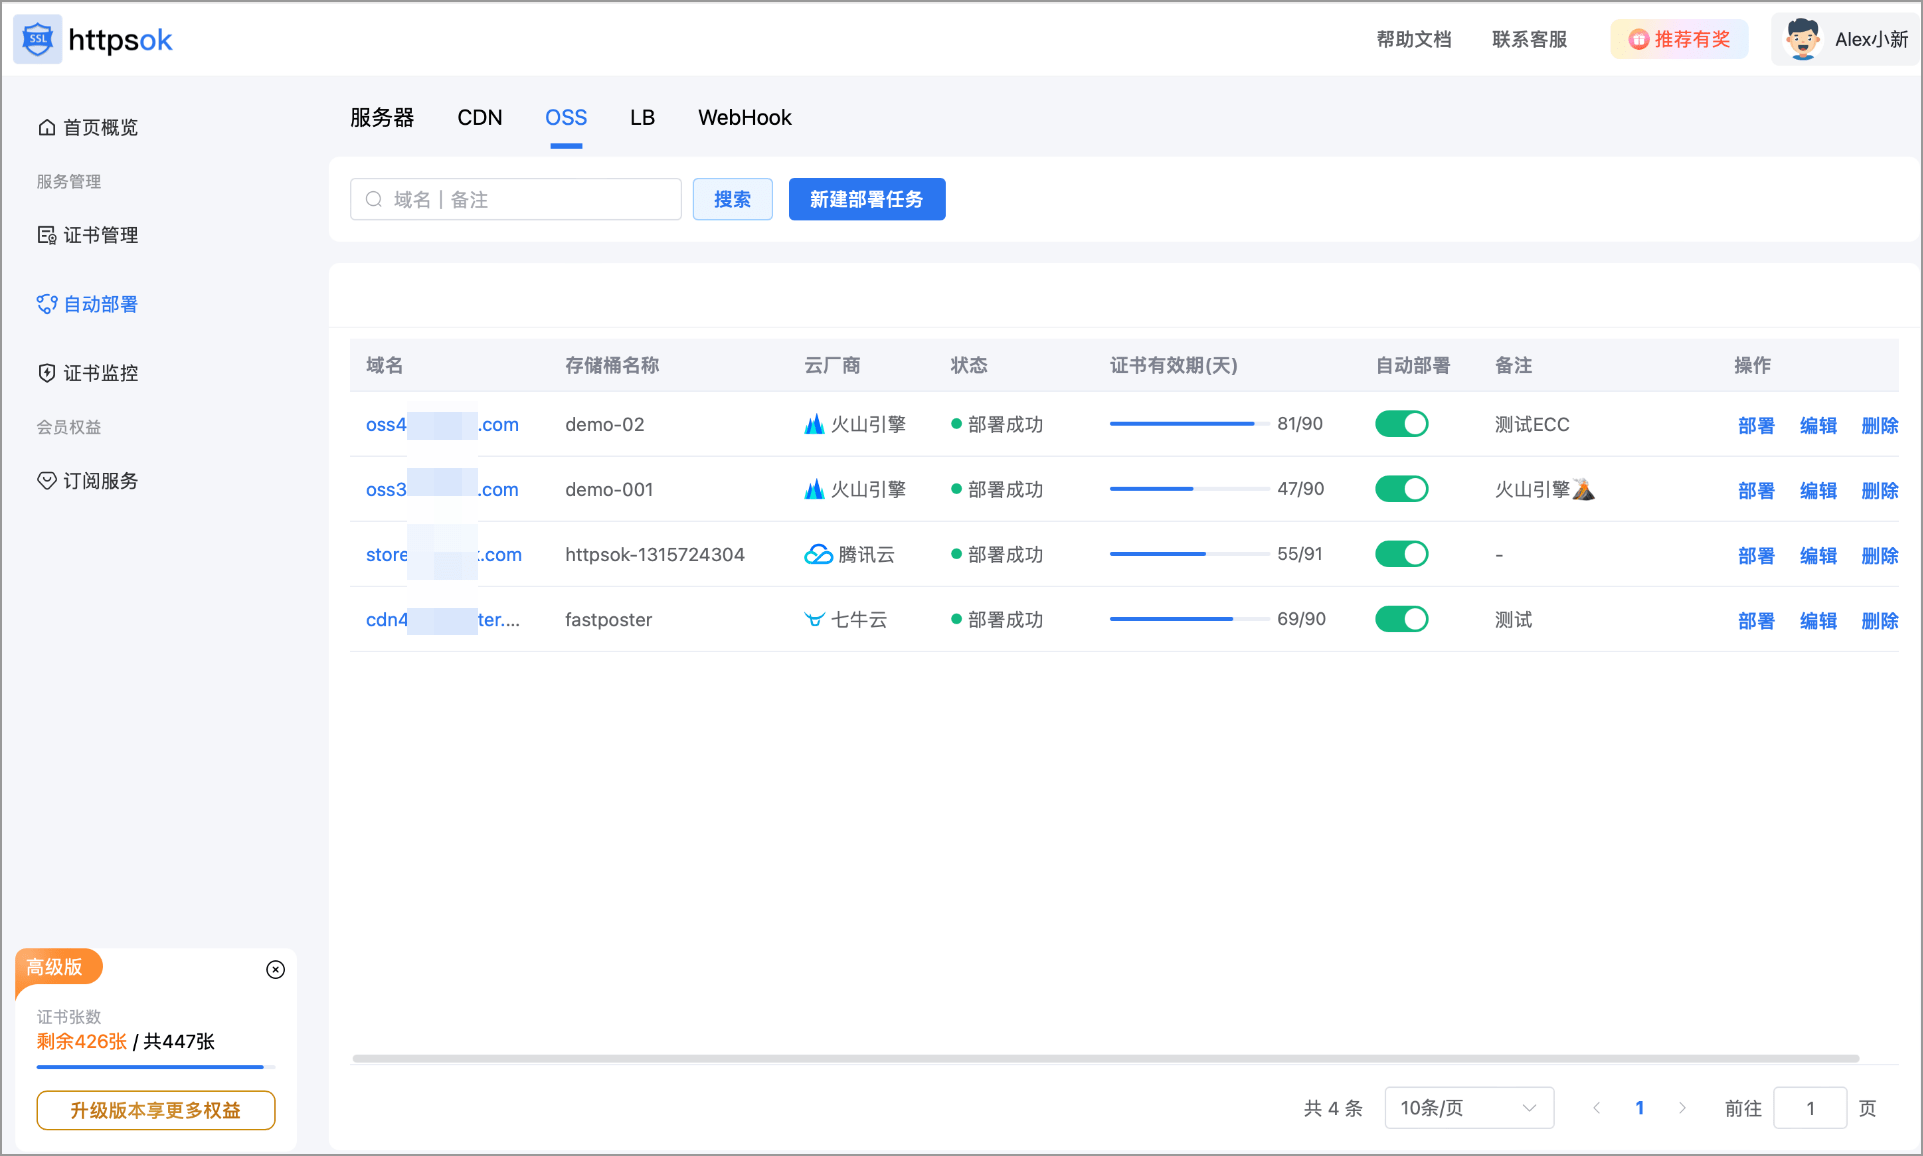Click 部署 for demo-02 row
The height and width of the screenshot is (1156, 1923).
(x=1756, y=425)
